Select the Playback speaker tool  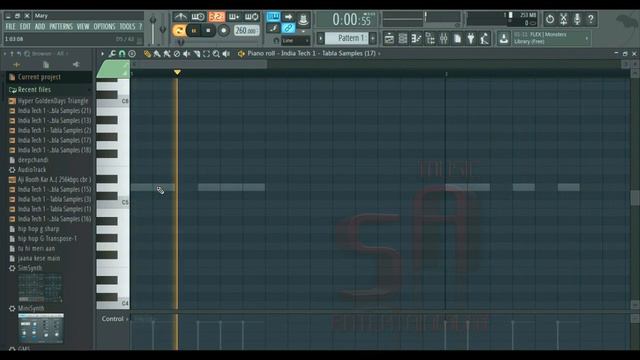tap(226, 54)
